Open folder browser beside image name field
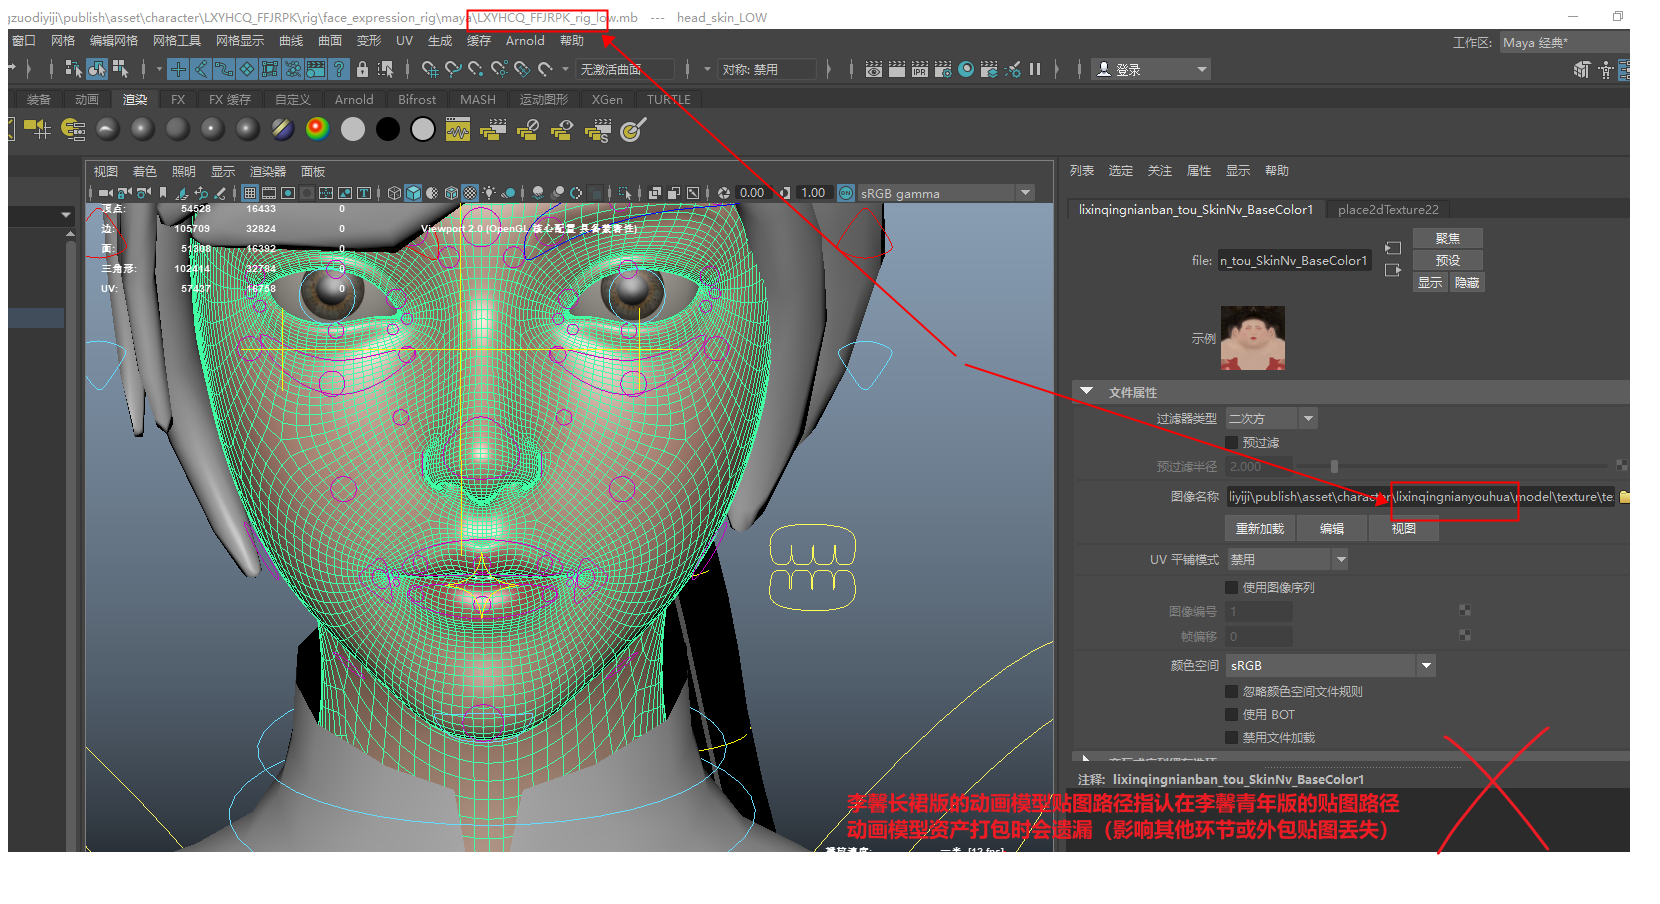Screen dimensions: 1660x904 1624,497
